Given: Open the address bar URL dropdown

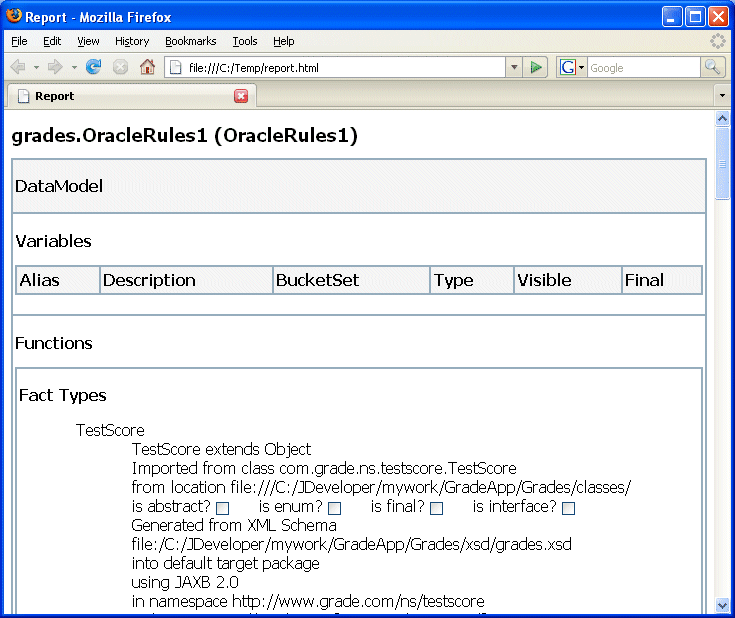Looking at the screenshot, I should pos(514,68).
